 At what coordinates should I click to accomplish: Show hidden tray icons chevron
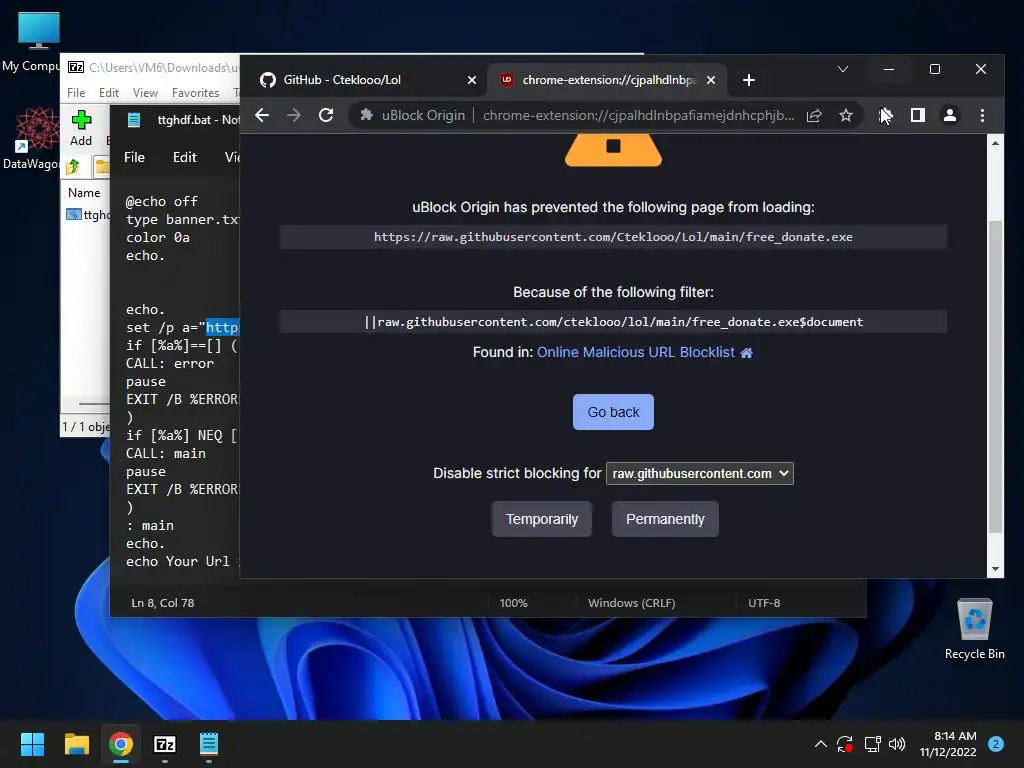pos(821,744)
